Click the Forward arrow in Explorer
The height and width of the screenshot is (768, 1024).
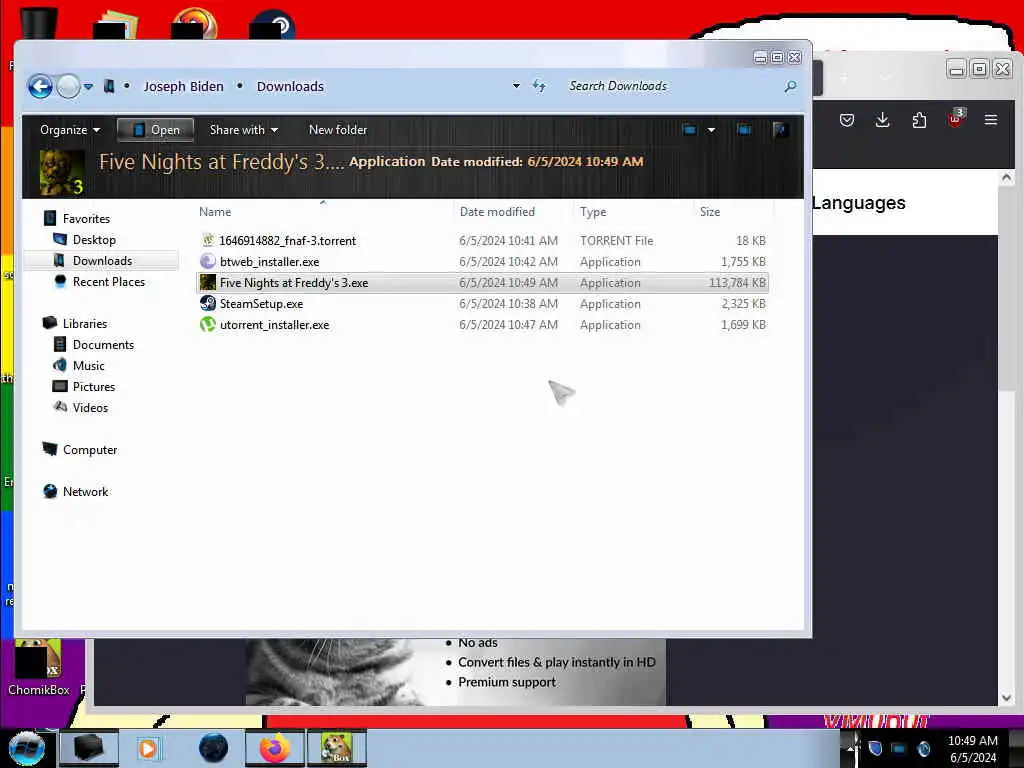pos(68,86)
